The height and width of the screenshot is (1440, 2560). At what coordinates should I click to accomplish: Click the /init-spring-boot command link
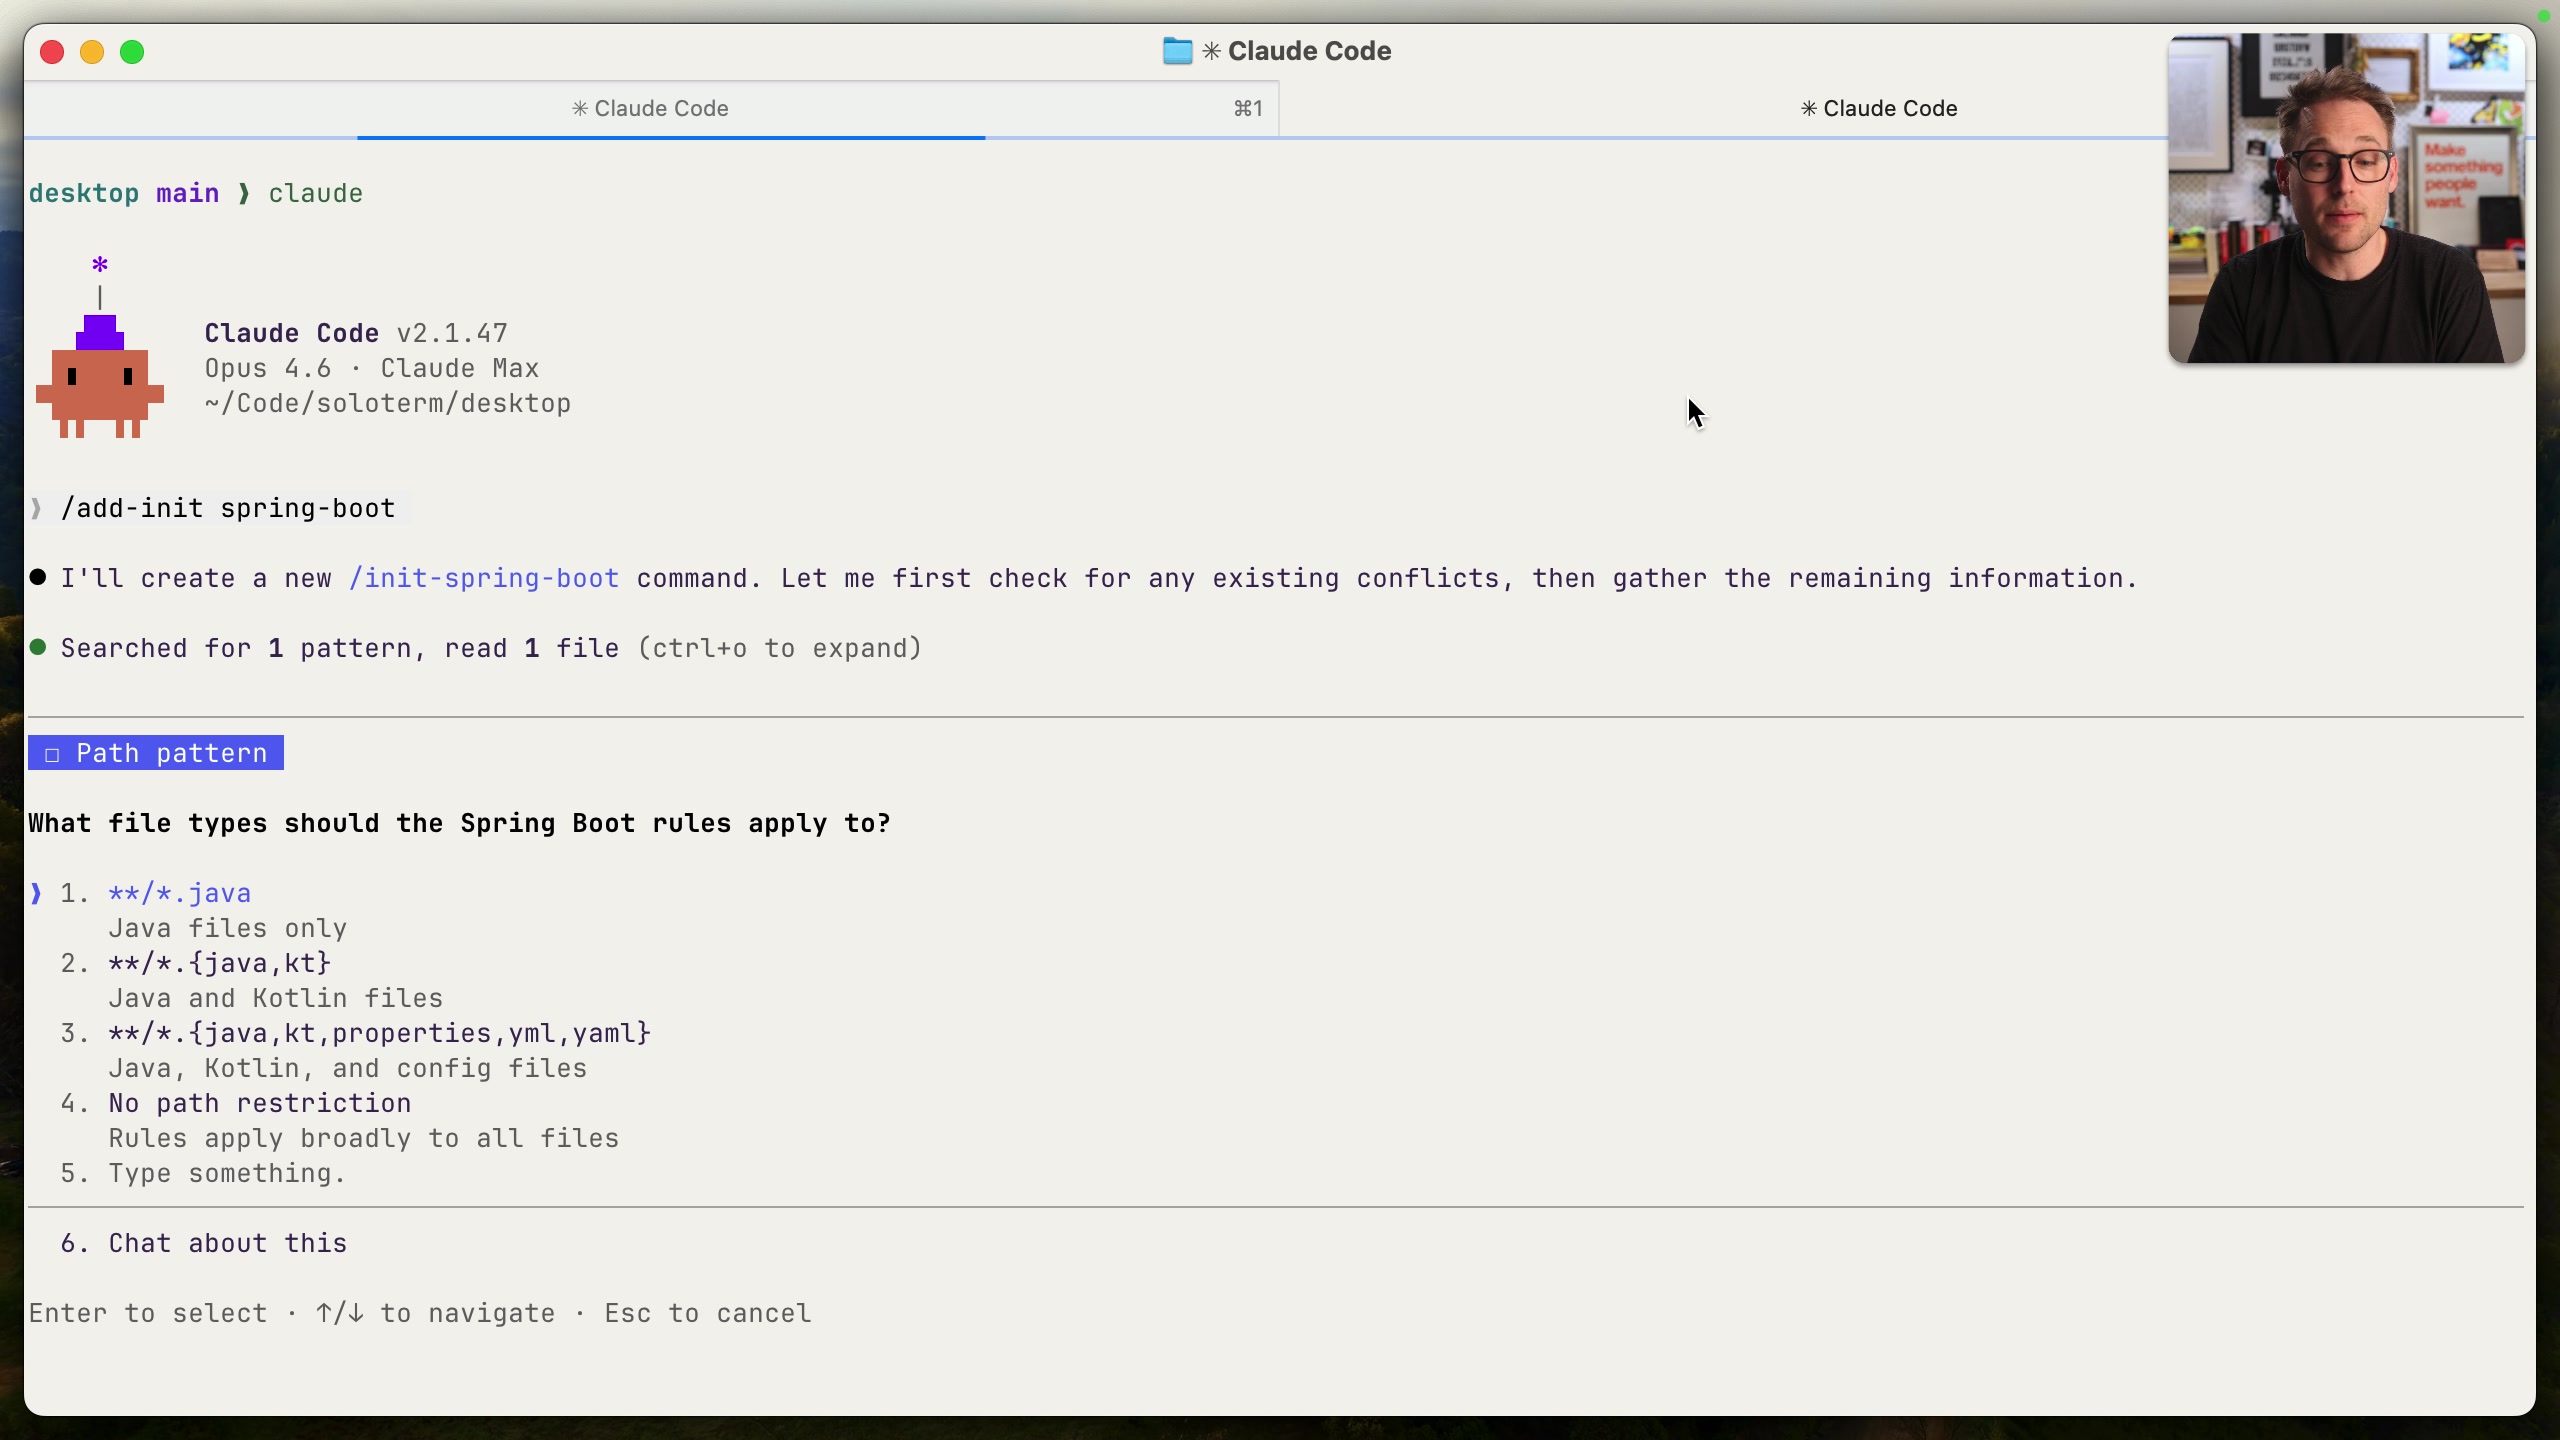tap(484, 578)
